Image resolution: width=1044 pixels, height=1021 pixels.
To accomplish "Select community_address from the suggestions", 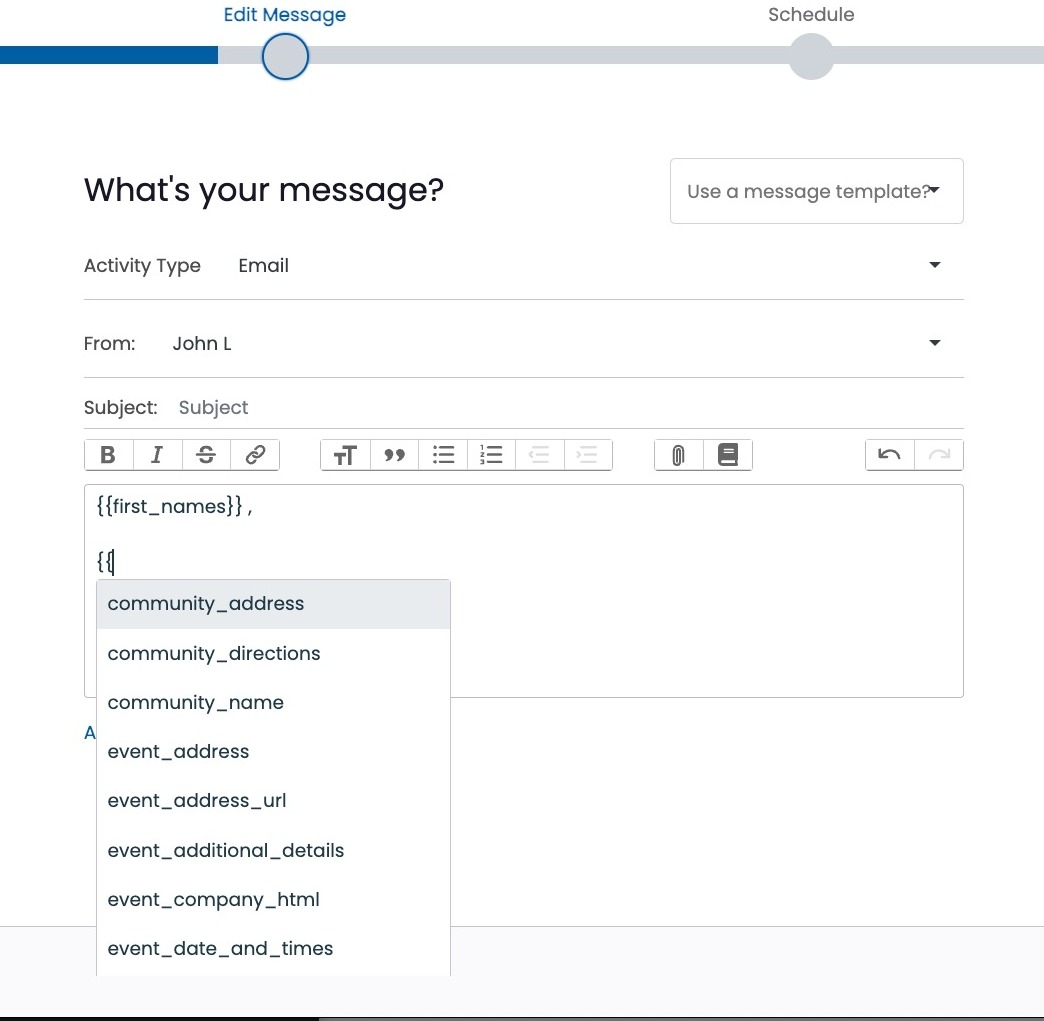I will pyautogui.click(x=273, y=604).
